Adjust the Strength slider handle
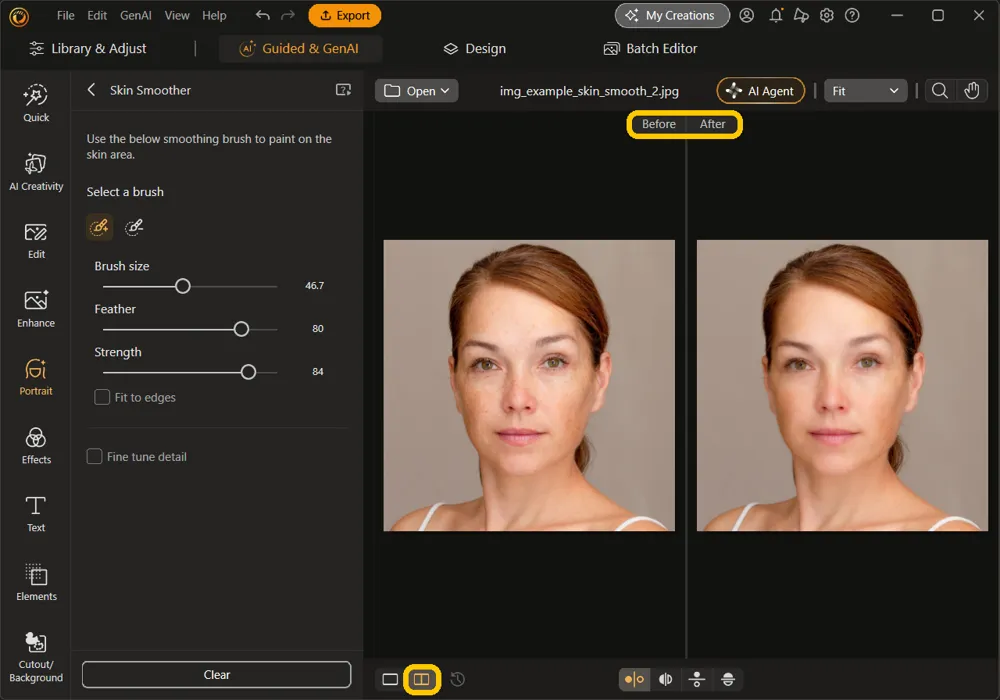 coord(248,372)
